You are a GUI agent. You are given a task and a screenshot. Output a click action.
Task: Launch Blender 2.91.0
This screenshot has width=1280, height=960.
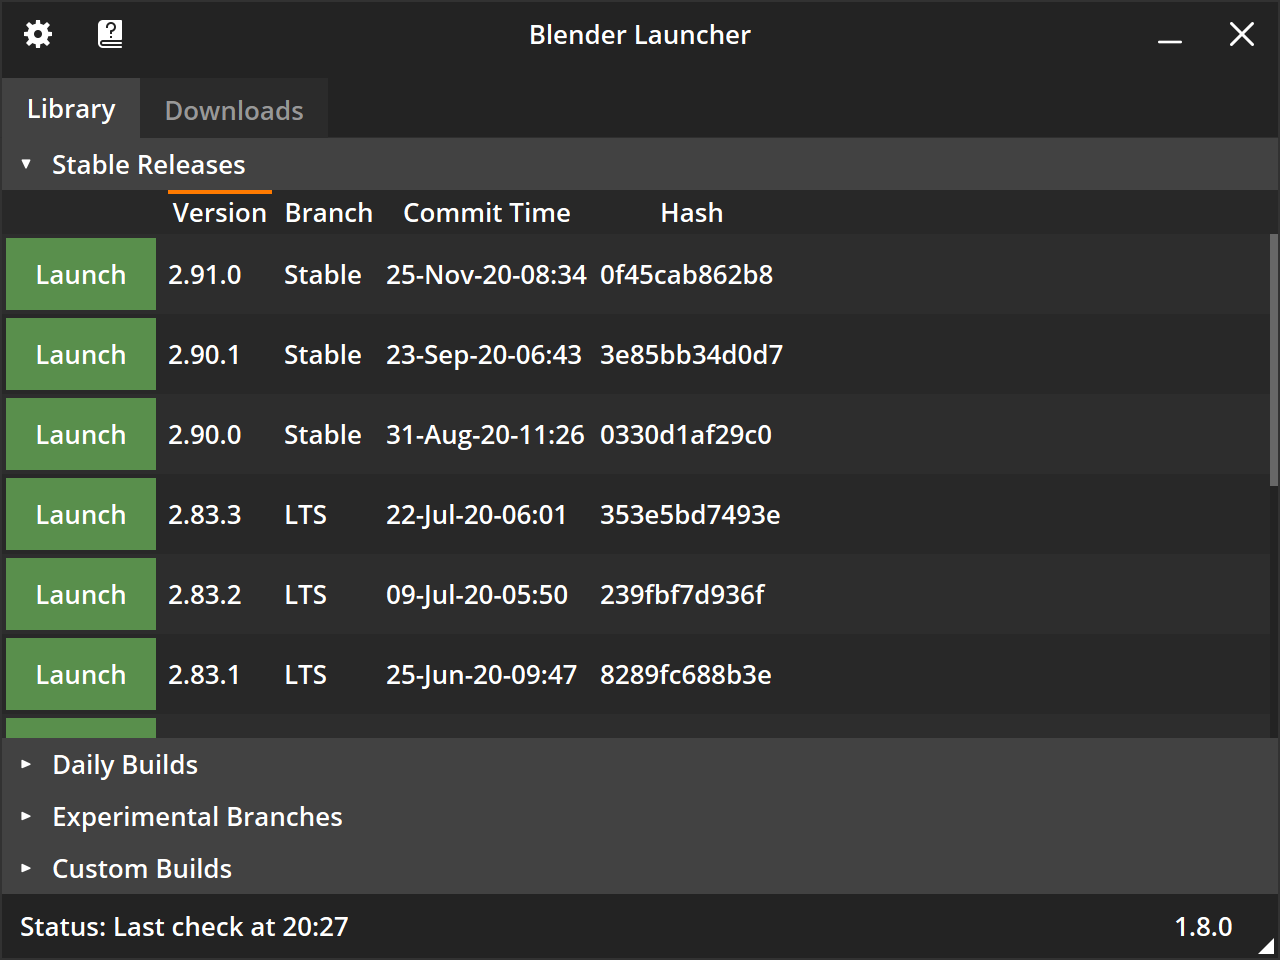pos(81,274)
